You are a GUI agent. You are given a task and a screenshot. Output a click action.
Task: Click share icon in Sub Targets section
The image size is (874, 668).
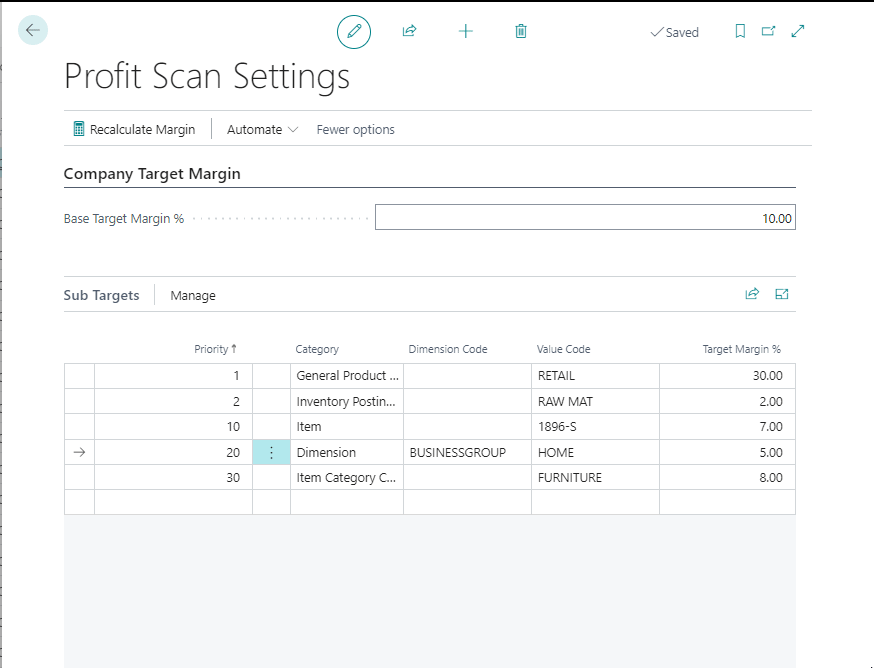752,294
